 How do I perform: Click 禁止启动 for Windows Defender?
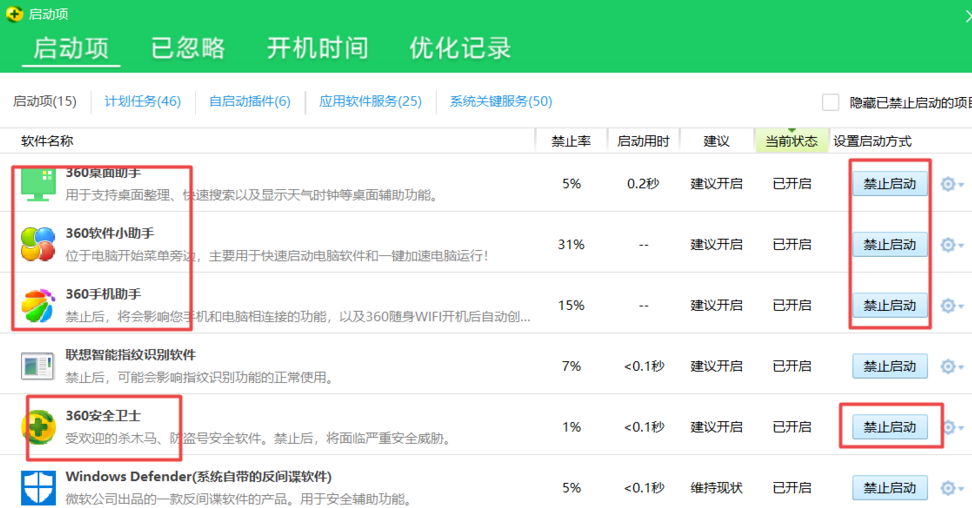890,488
